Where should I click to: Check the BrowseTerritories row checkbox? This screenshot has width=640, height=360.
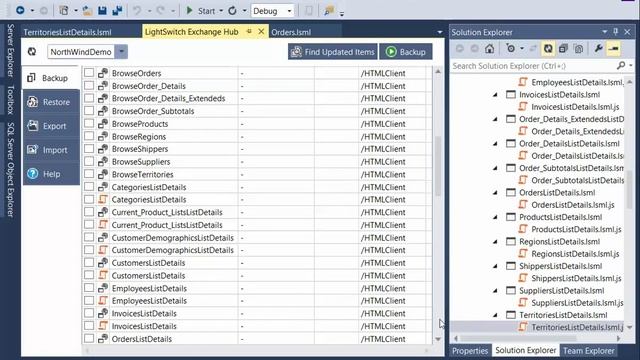tap(89, 174)
